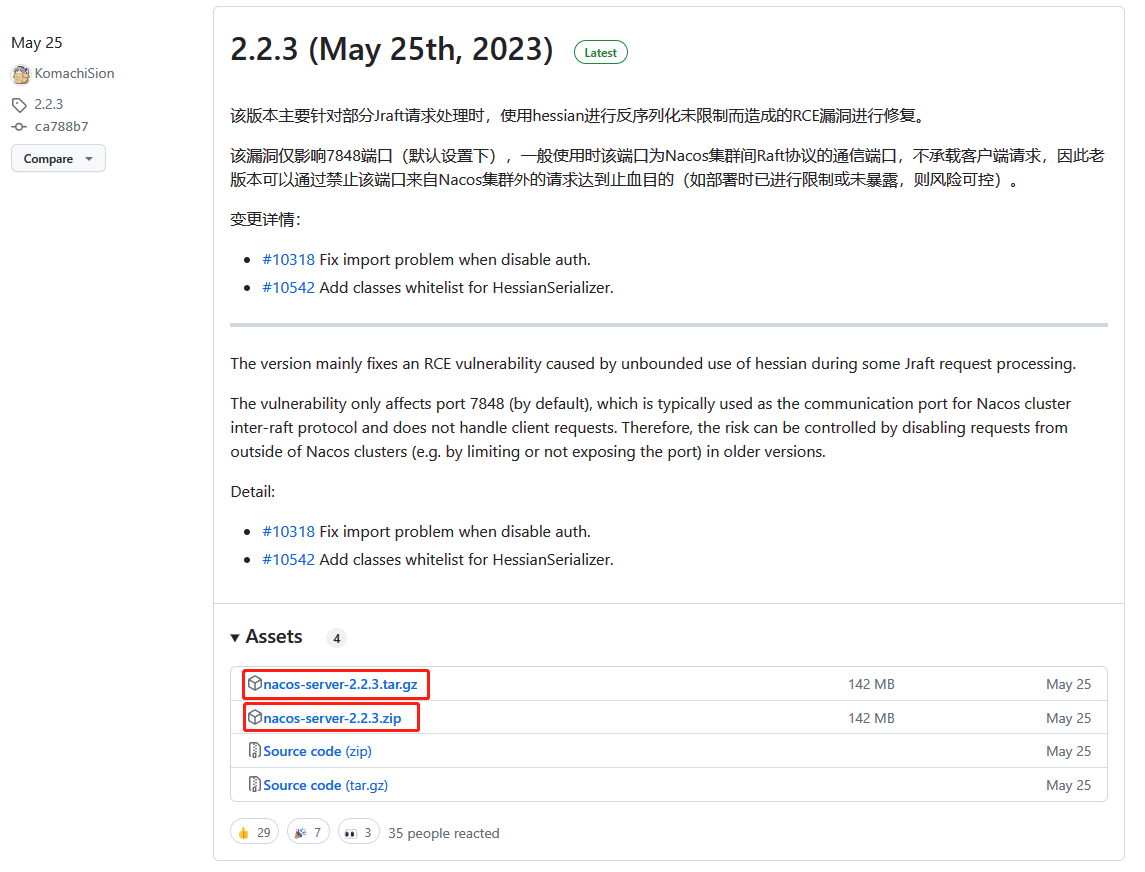The height and width of the screenshot is (872, 1145).
Task: React with the party popper emoji (7)
Action: [x=308, y=833]
